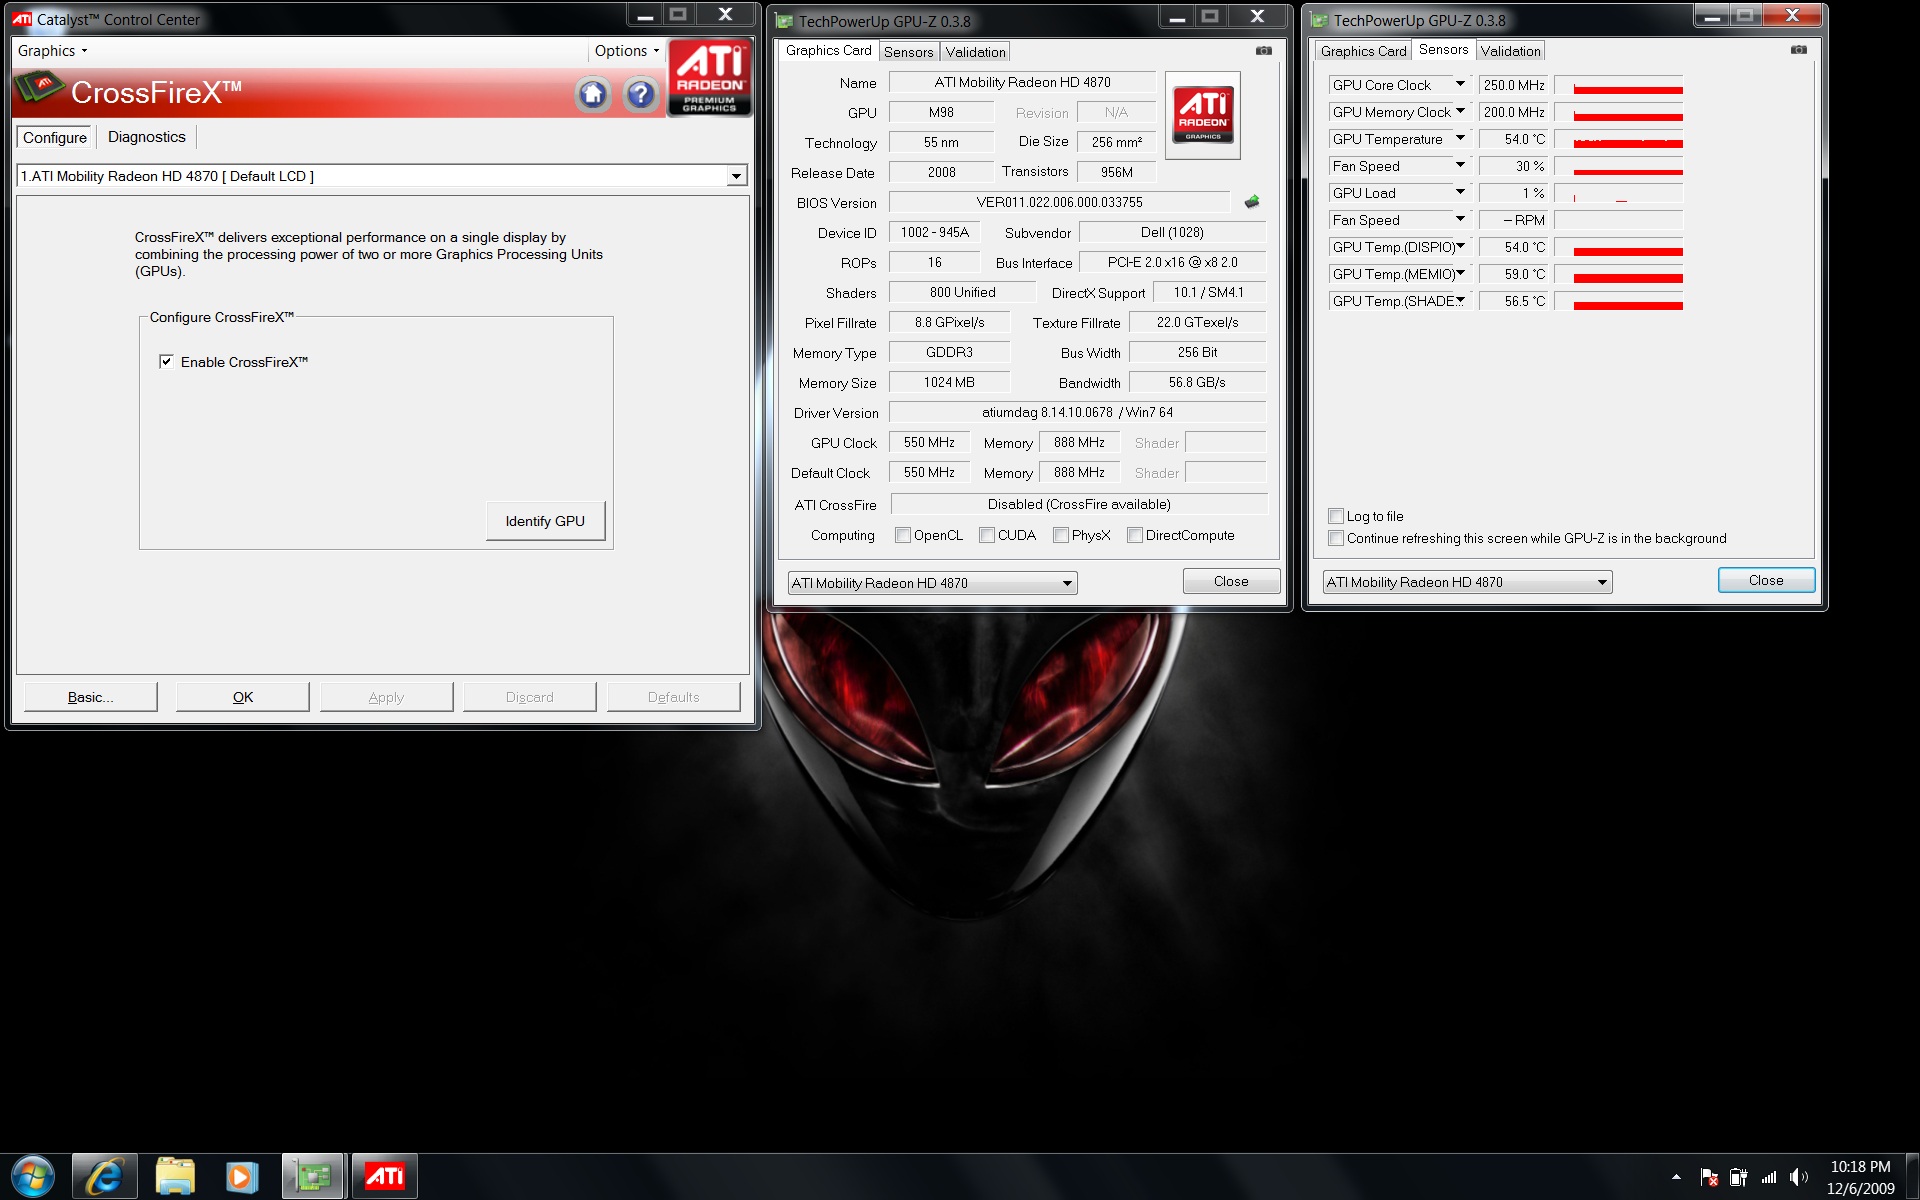
Task: Click the ATI Radeon Premium Graphics logo
Action: [x=709, y=78]
